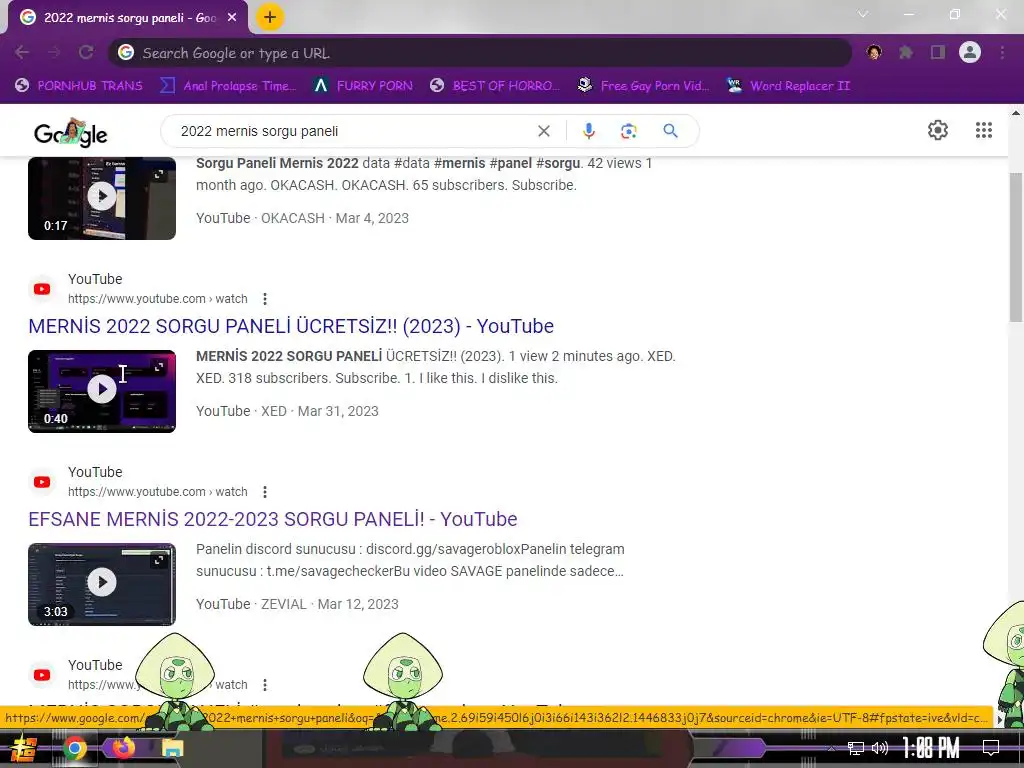
Task: Open network status in system tray
Action: pos(856,748)
